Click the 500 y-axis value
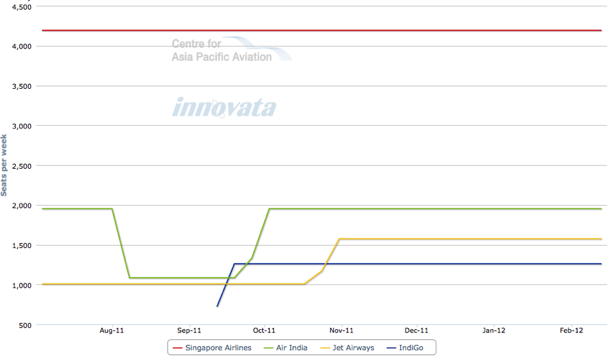 pyautogui.click(x=25, y=325)
